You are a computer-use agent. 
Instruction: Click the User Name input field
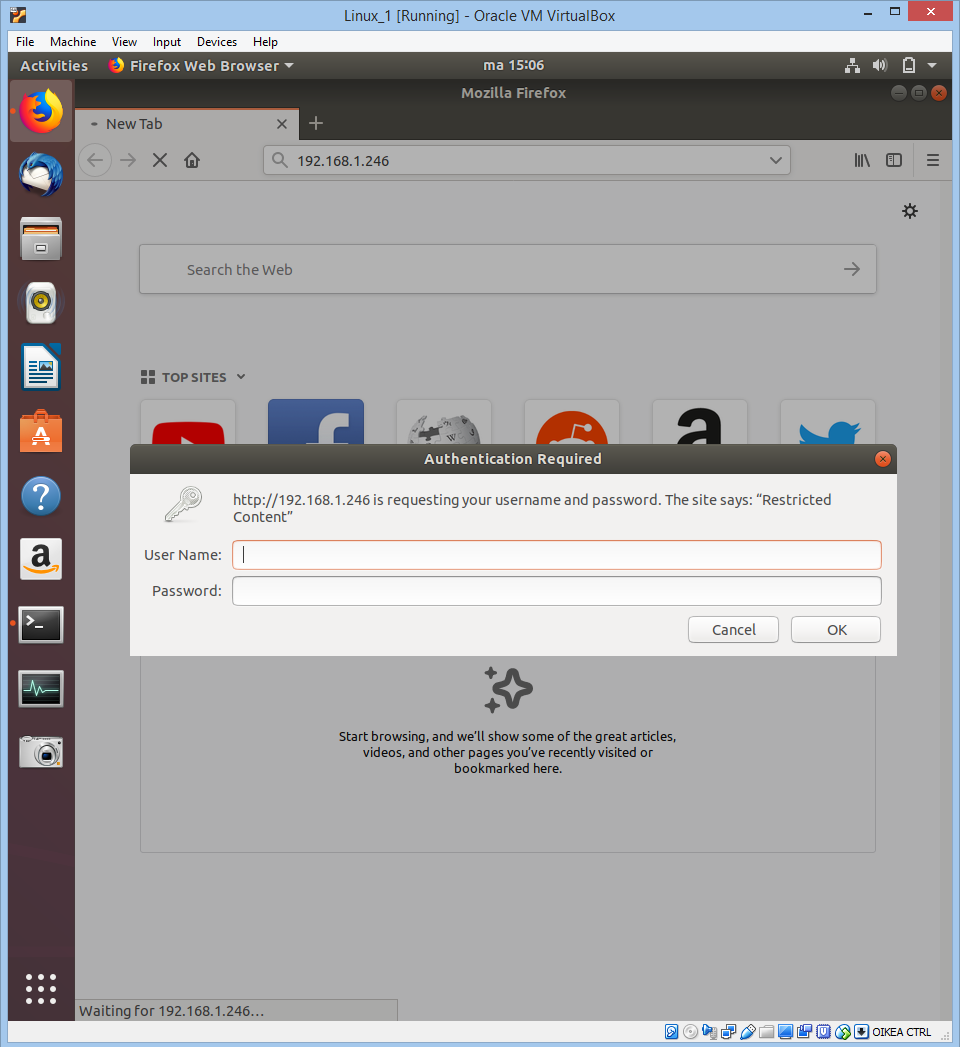(556, 554)
